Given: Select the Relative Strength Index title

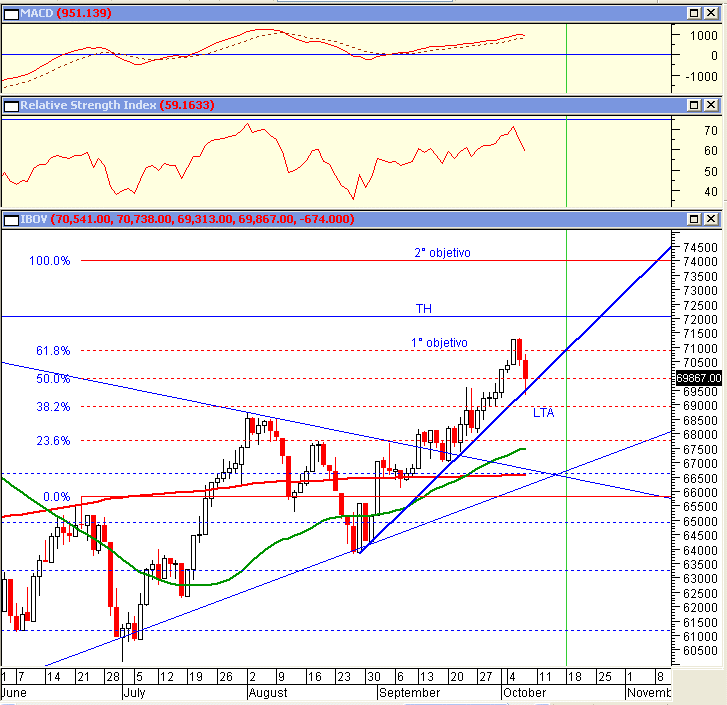Looking at the screenshot, I should pos(88,105).
